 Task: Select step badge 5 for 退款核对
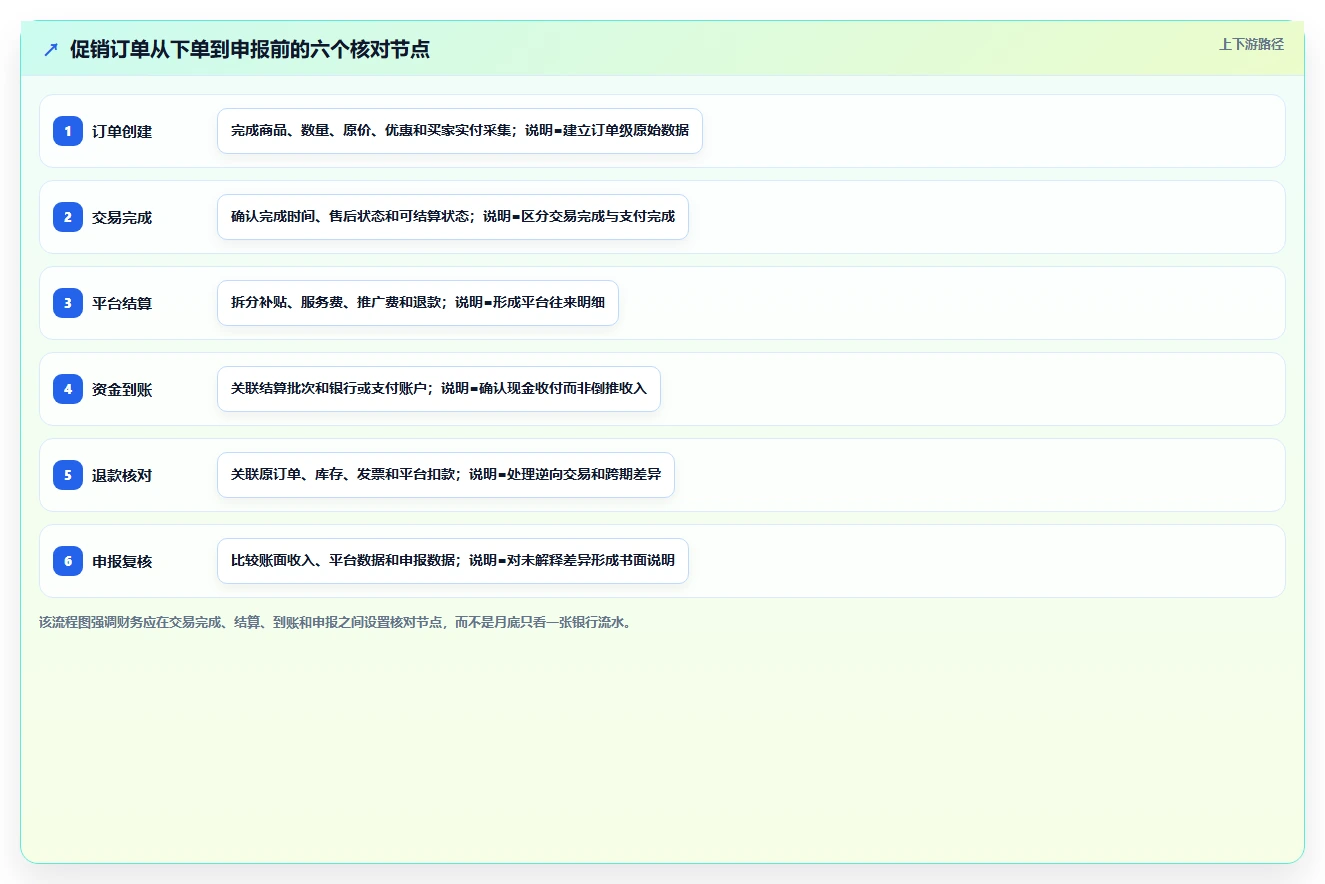coord(68,475)
